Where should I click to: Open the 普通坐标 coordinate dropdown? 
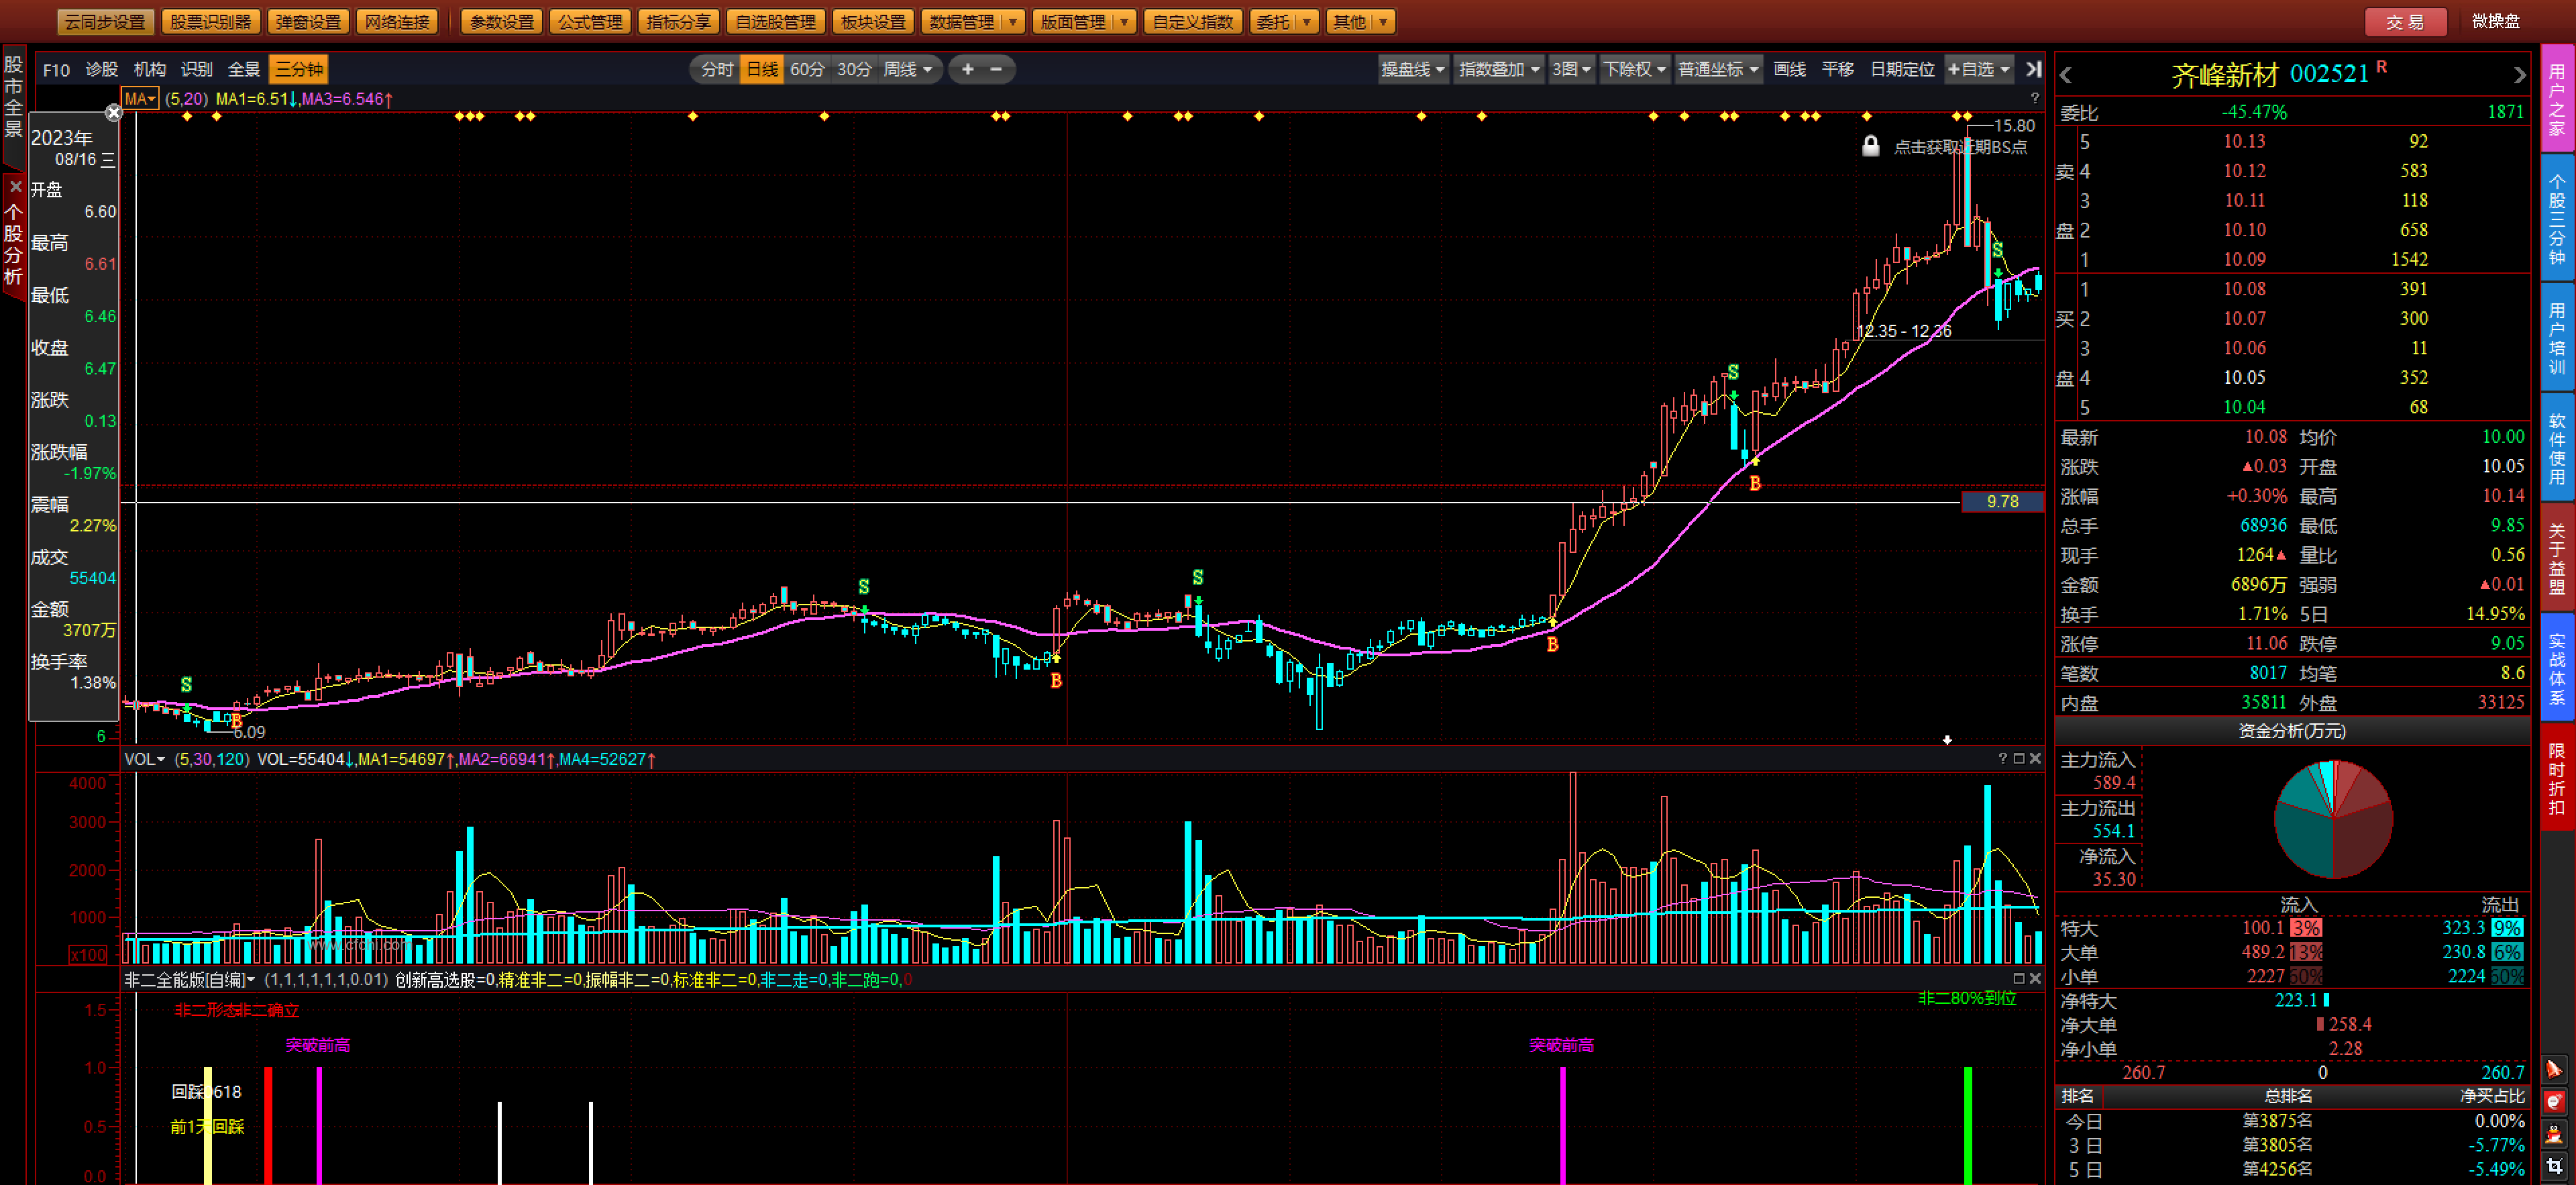point(1718,69)
